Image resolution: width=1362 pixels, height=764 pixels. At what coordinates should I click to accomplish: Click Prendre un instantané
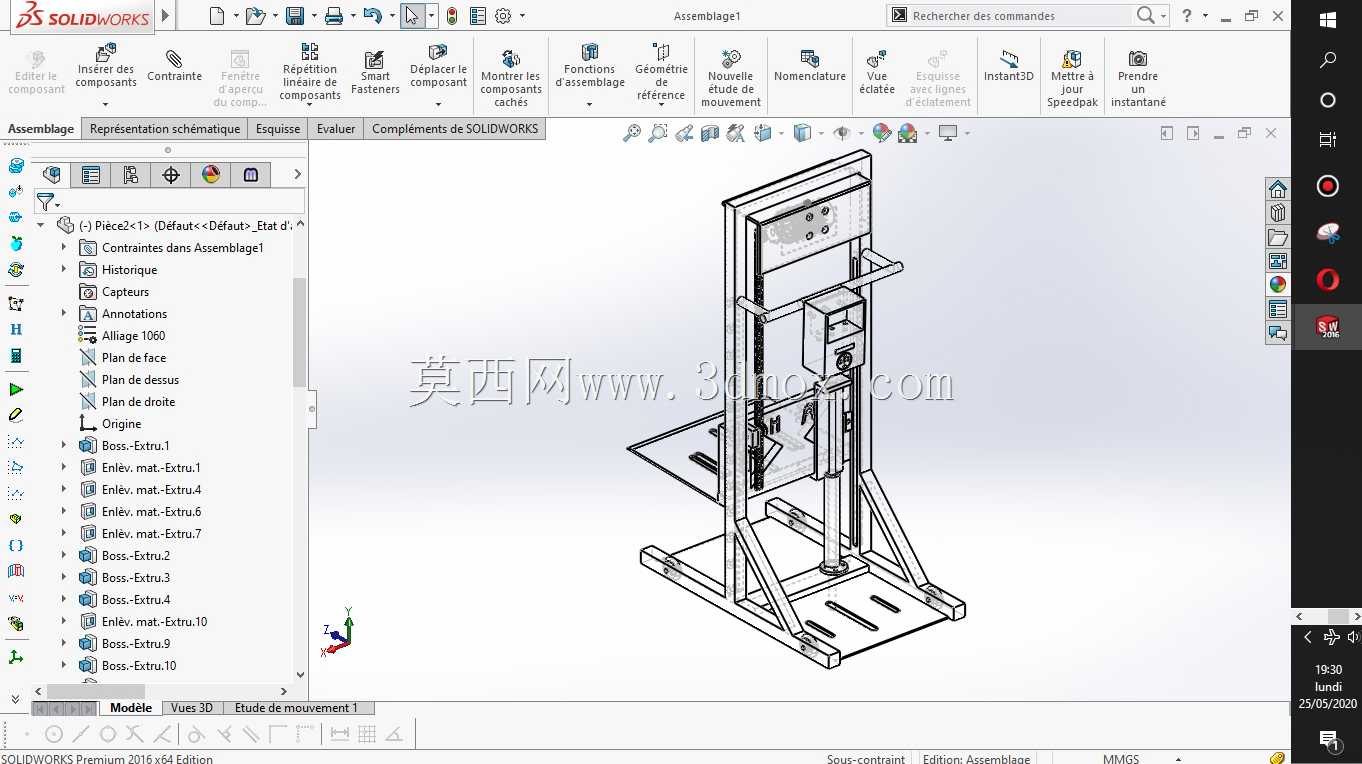point(1138,79)
